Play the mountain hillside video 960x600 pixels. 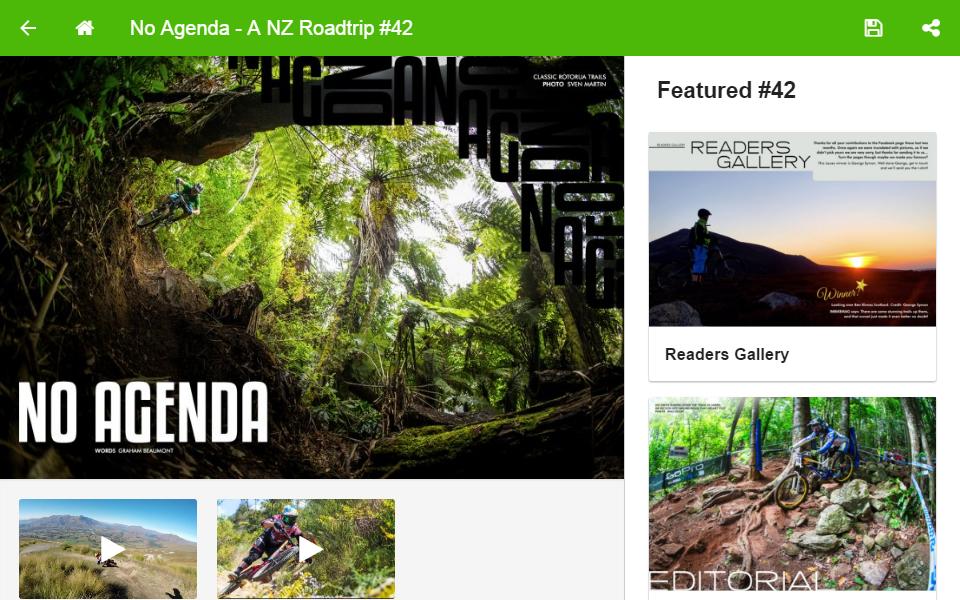(108, 549)
